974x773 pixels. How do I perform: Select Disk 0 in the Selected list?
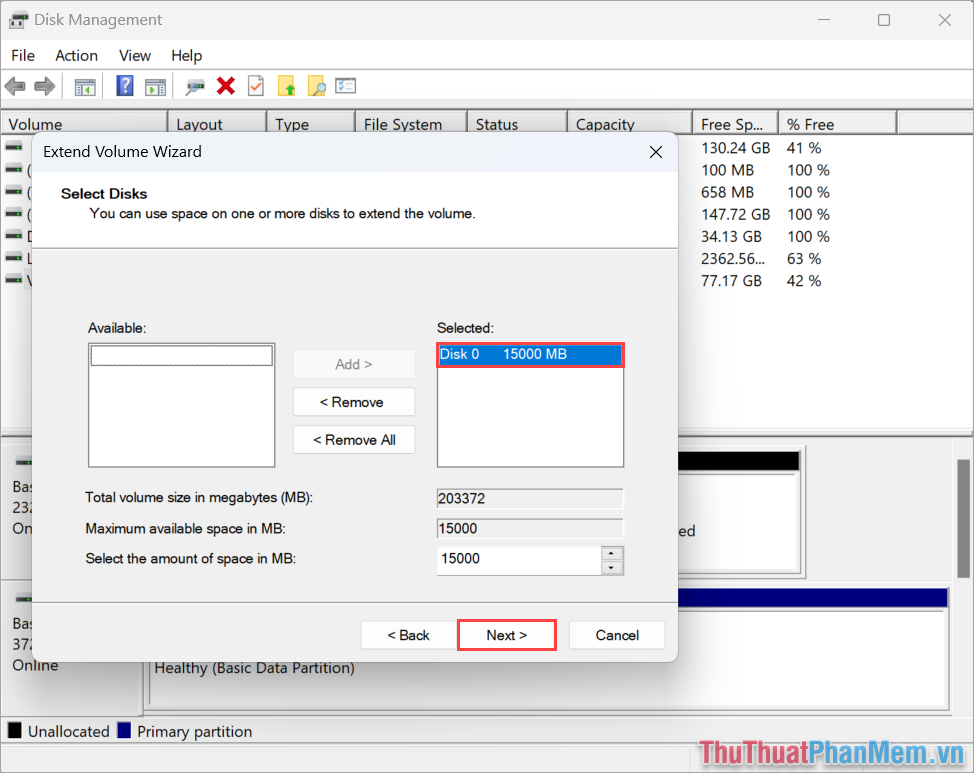pos(530,354)
